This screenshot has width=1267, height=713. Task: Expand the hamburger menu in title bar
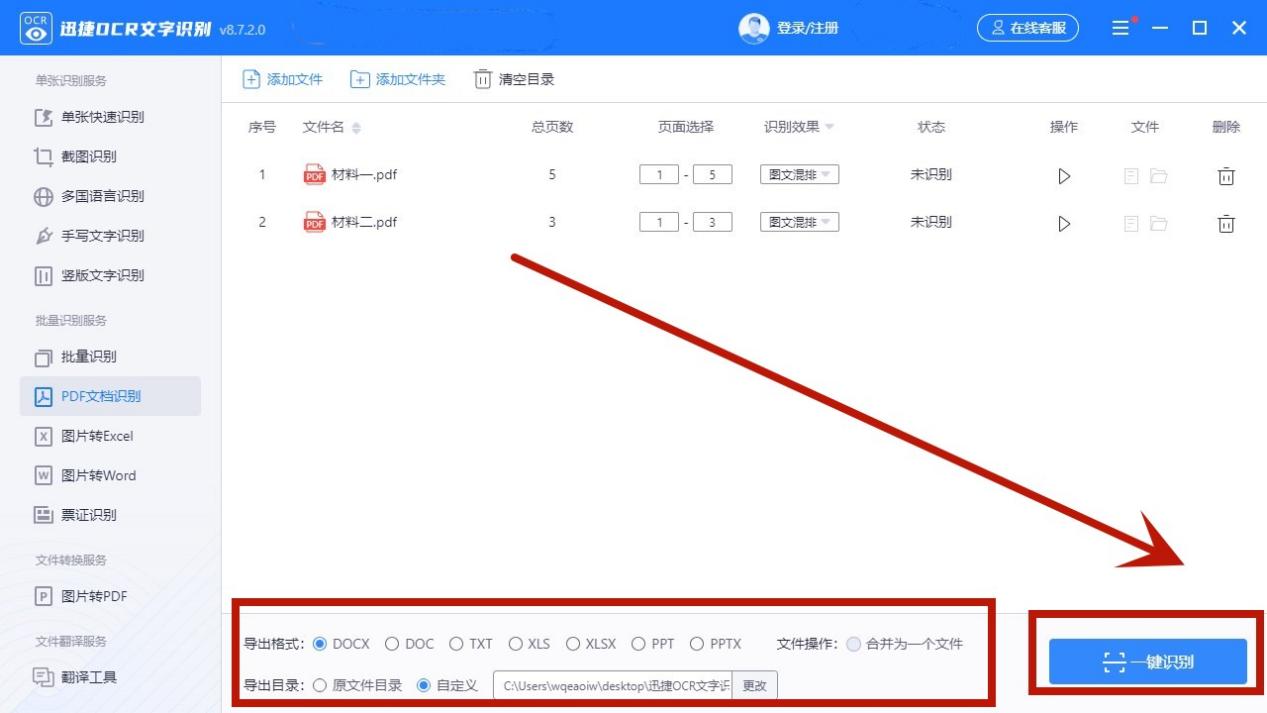pos(1120,28)
